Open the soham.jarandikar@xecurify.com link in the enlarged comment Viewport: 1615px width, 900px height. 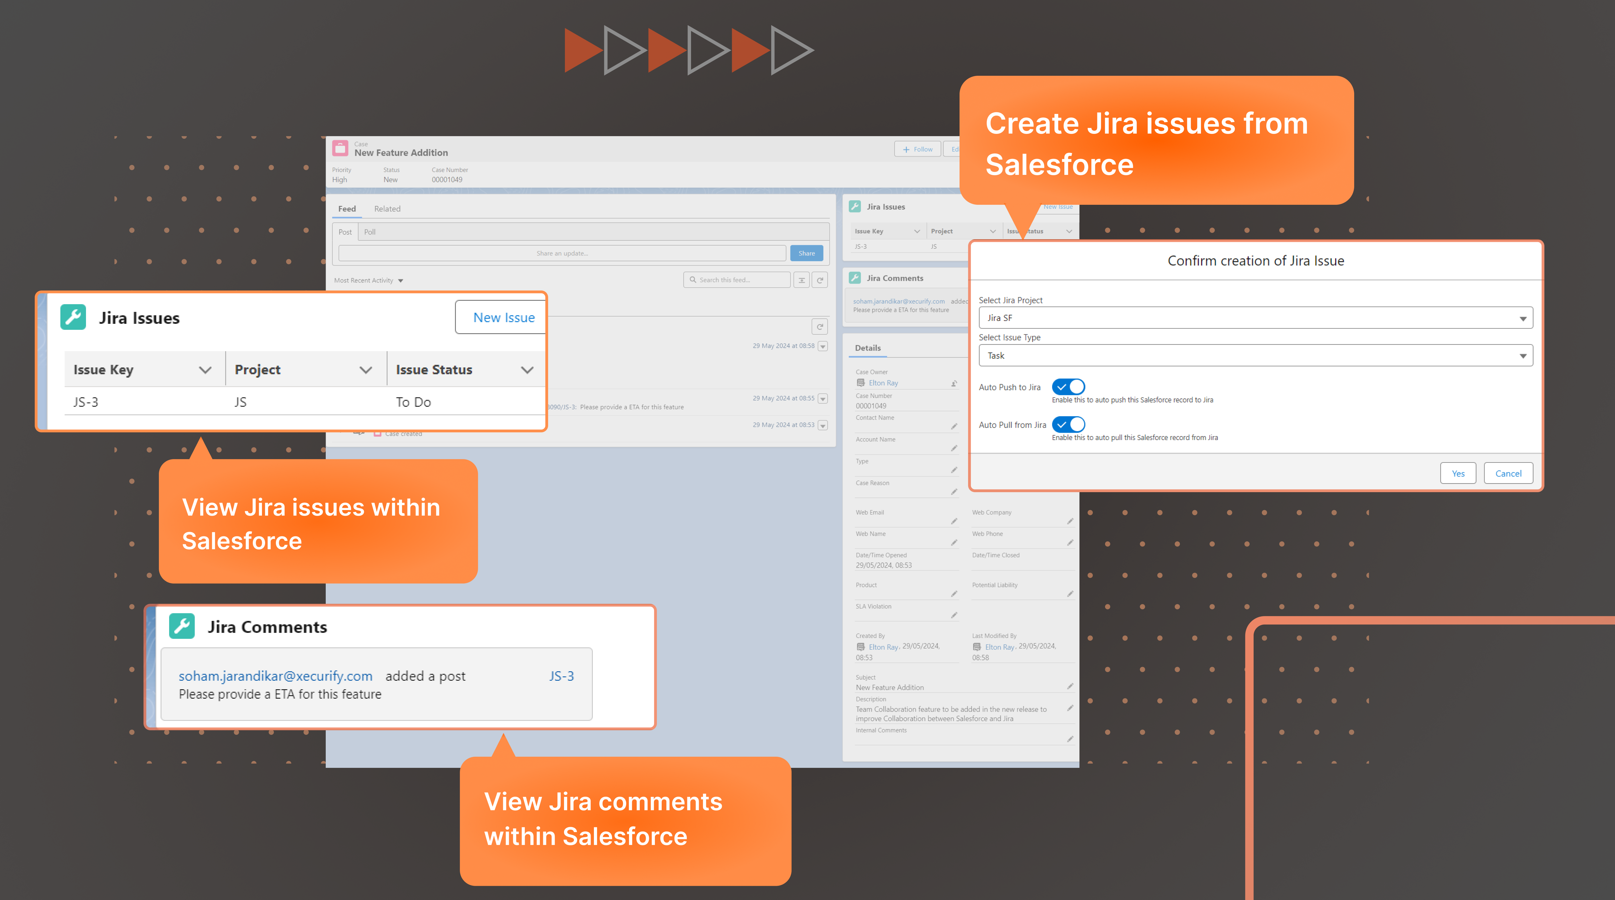coord(275,676)
